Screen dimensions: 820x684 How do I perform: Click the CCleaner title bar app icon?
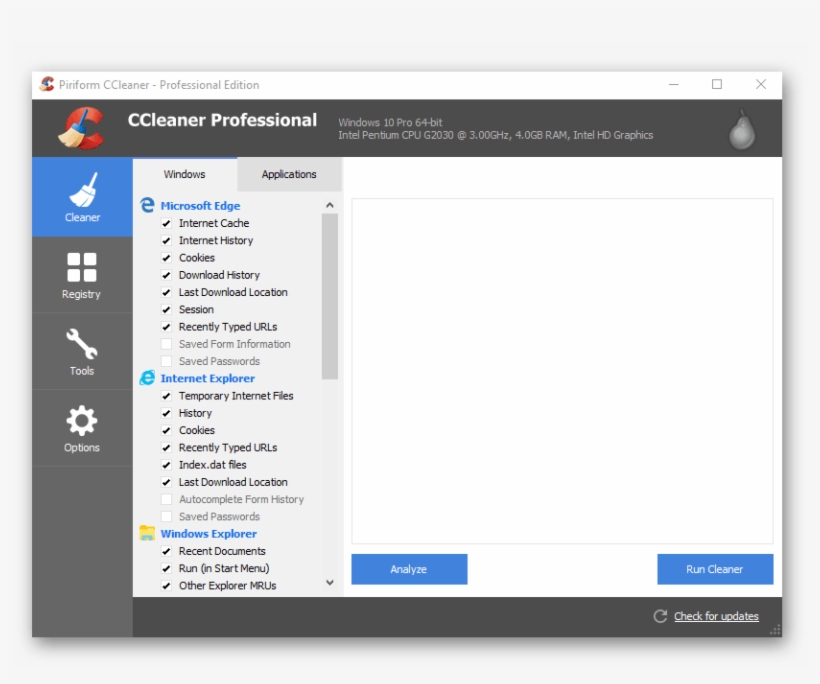point(47,84)
